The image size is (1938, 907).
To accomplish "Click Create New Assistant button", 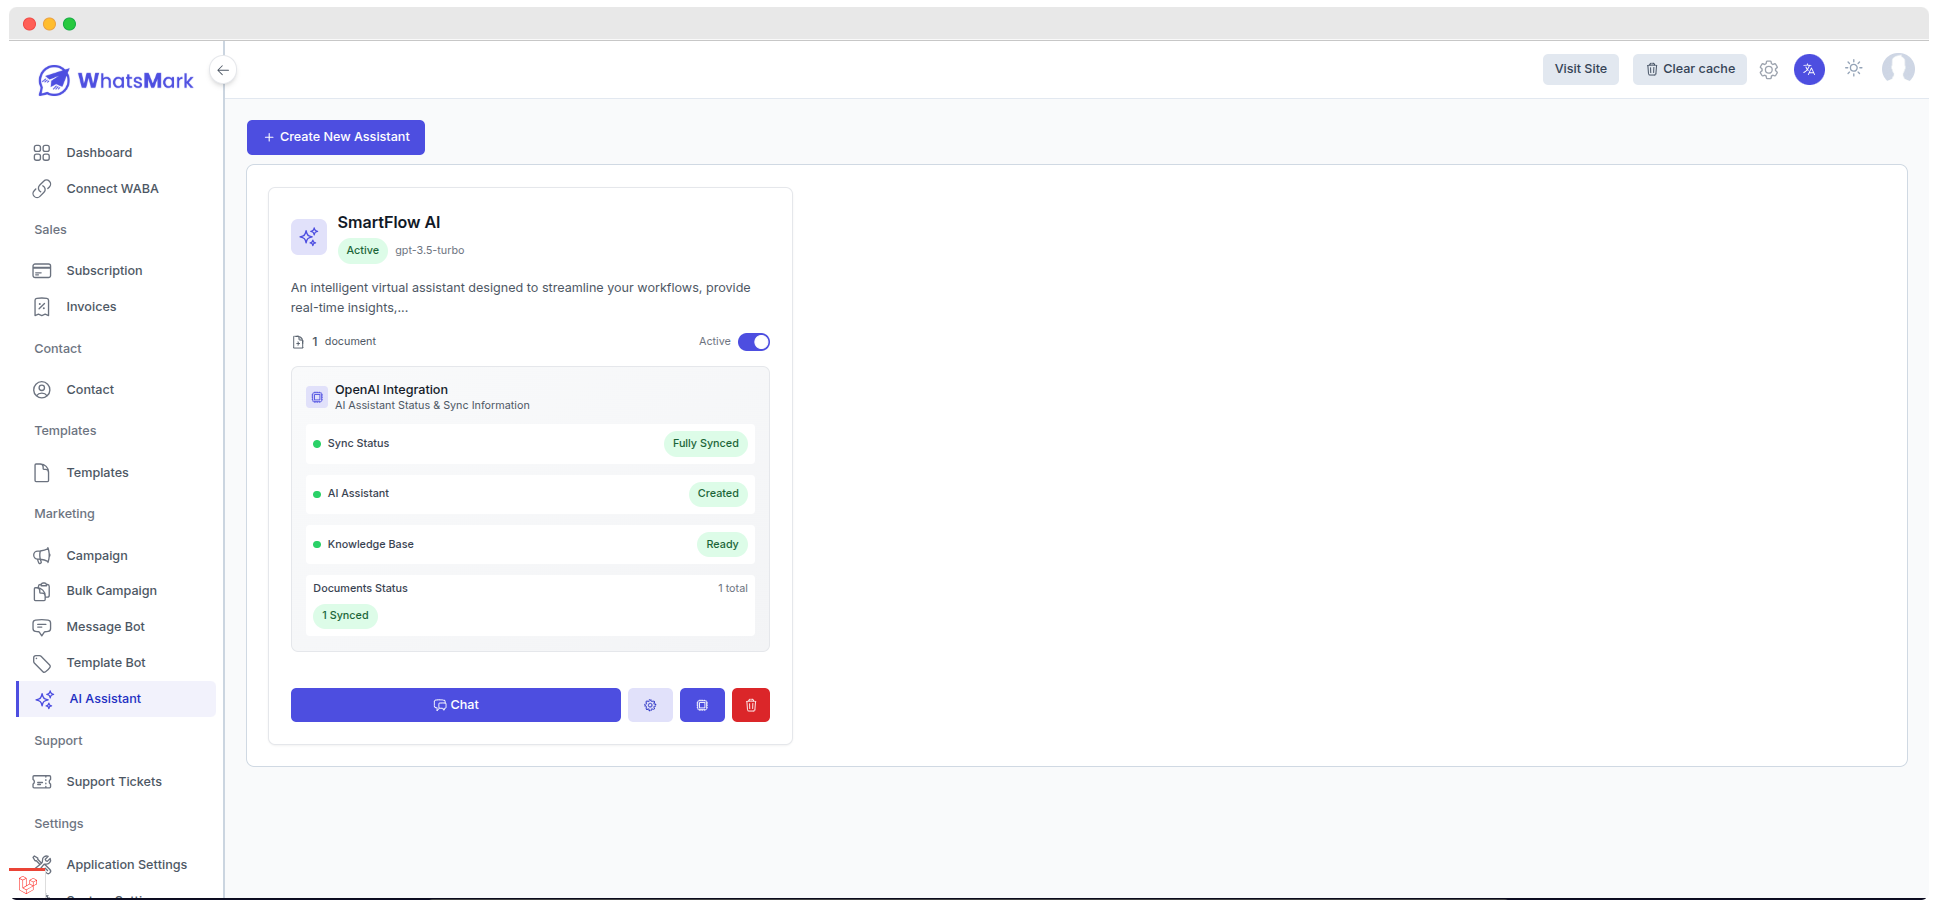I will pyautogui.click(x=336, y=137).
